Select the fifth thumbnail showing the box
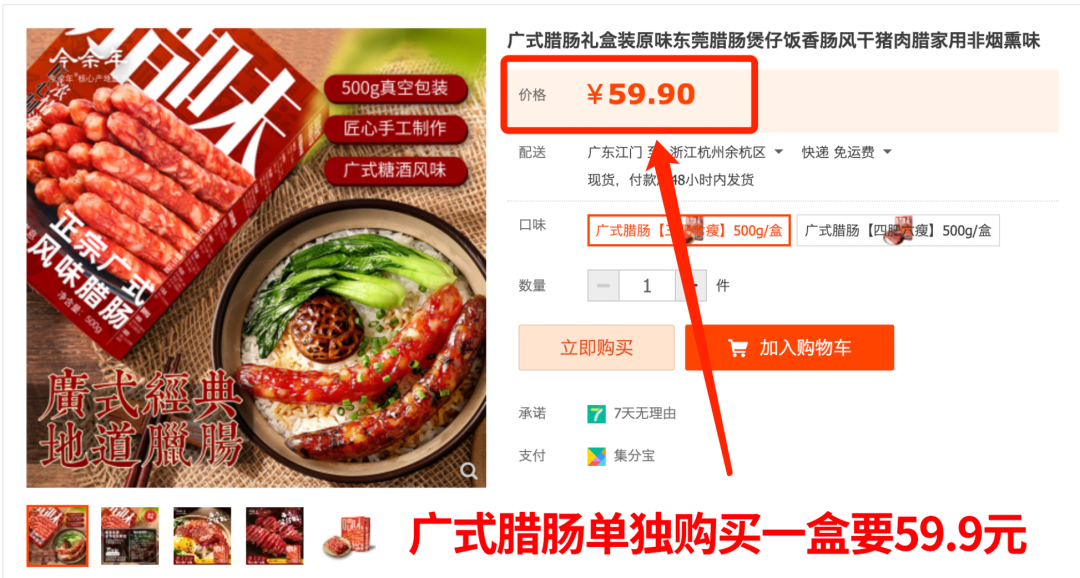Screen dimensions: 1080x578 click(346, 536)
